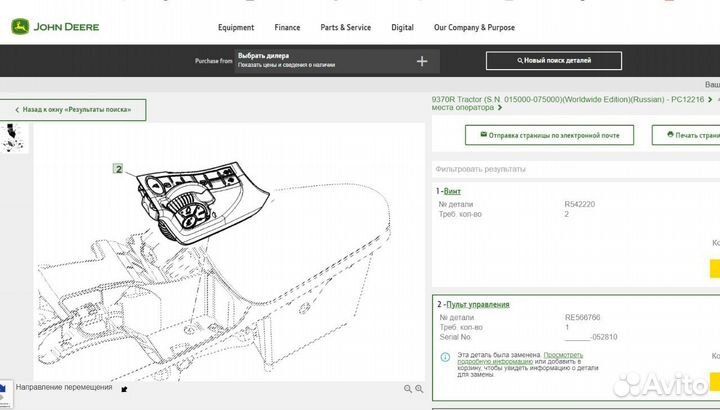Image resolution: width=720 pixels, height=410 pixels.
Task: Click the zoom out magnifier on diagram
Action: pos(408,388)
